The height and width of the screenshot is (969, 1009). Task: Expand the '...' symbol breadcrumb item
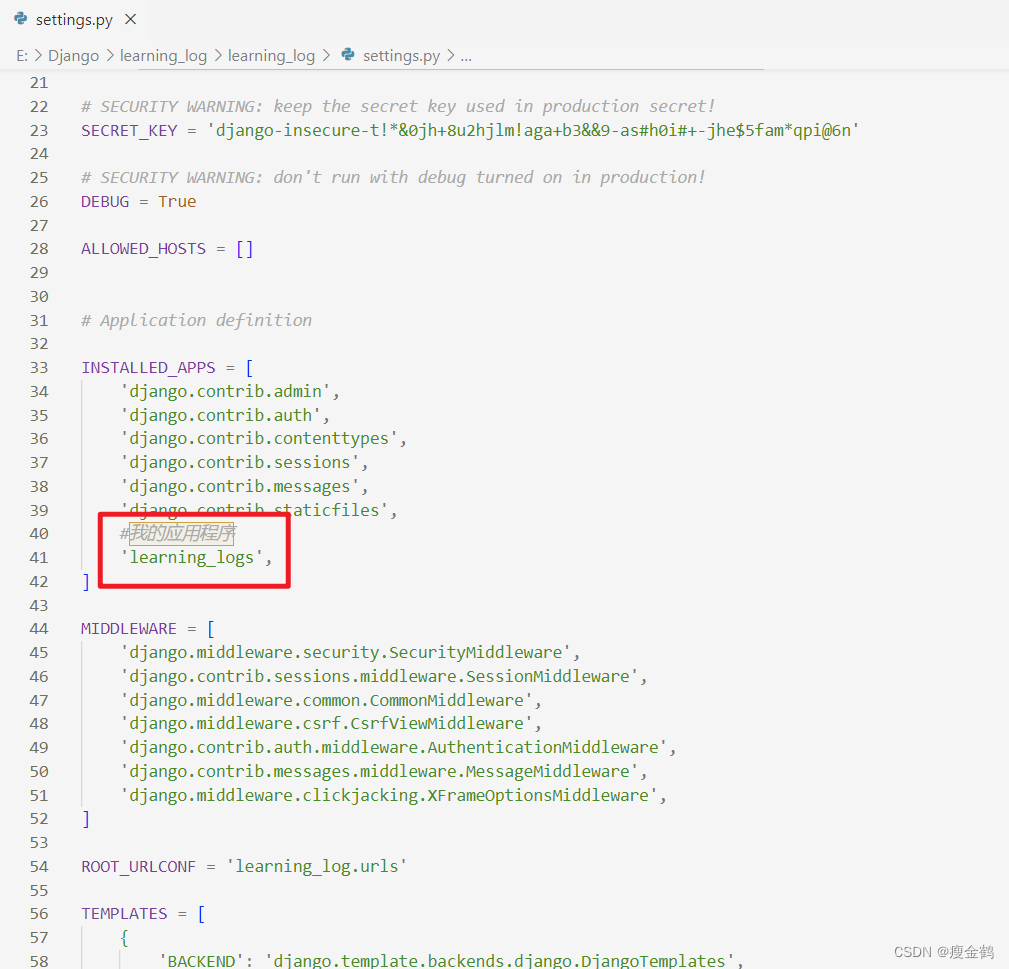[x=466, y=55]
